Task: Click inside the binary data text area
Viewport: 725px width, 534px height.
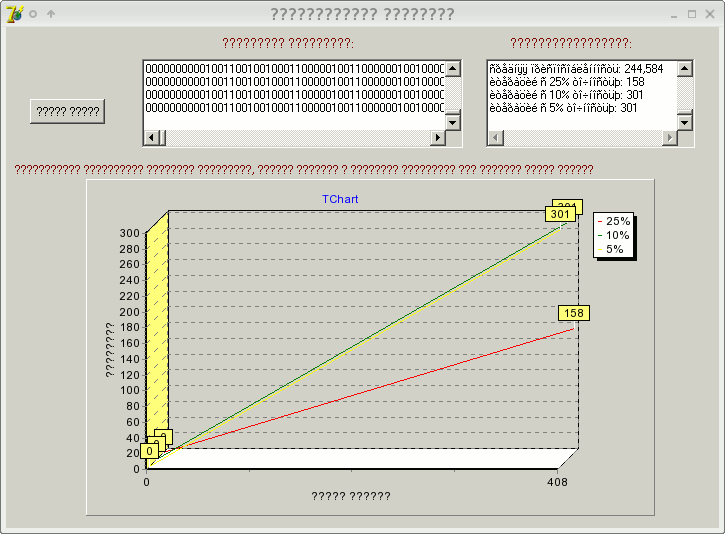Action: pos(293,100)
